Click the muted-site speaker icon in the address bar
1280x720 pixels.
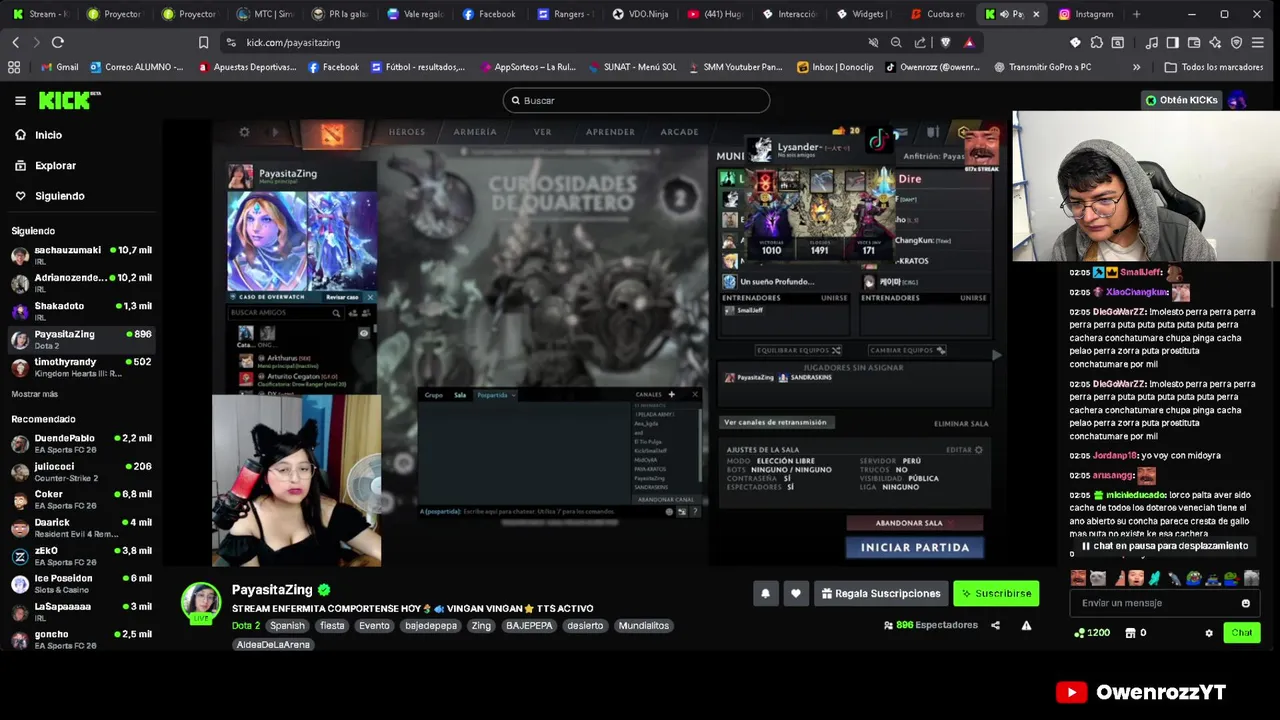coord(873,42)
